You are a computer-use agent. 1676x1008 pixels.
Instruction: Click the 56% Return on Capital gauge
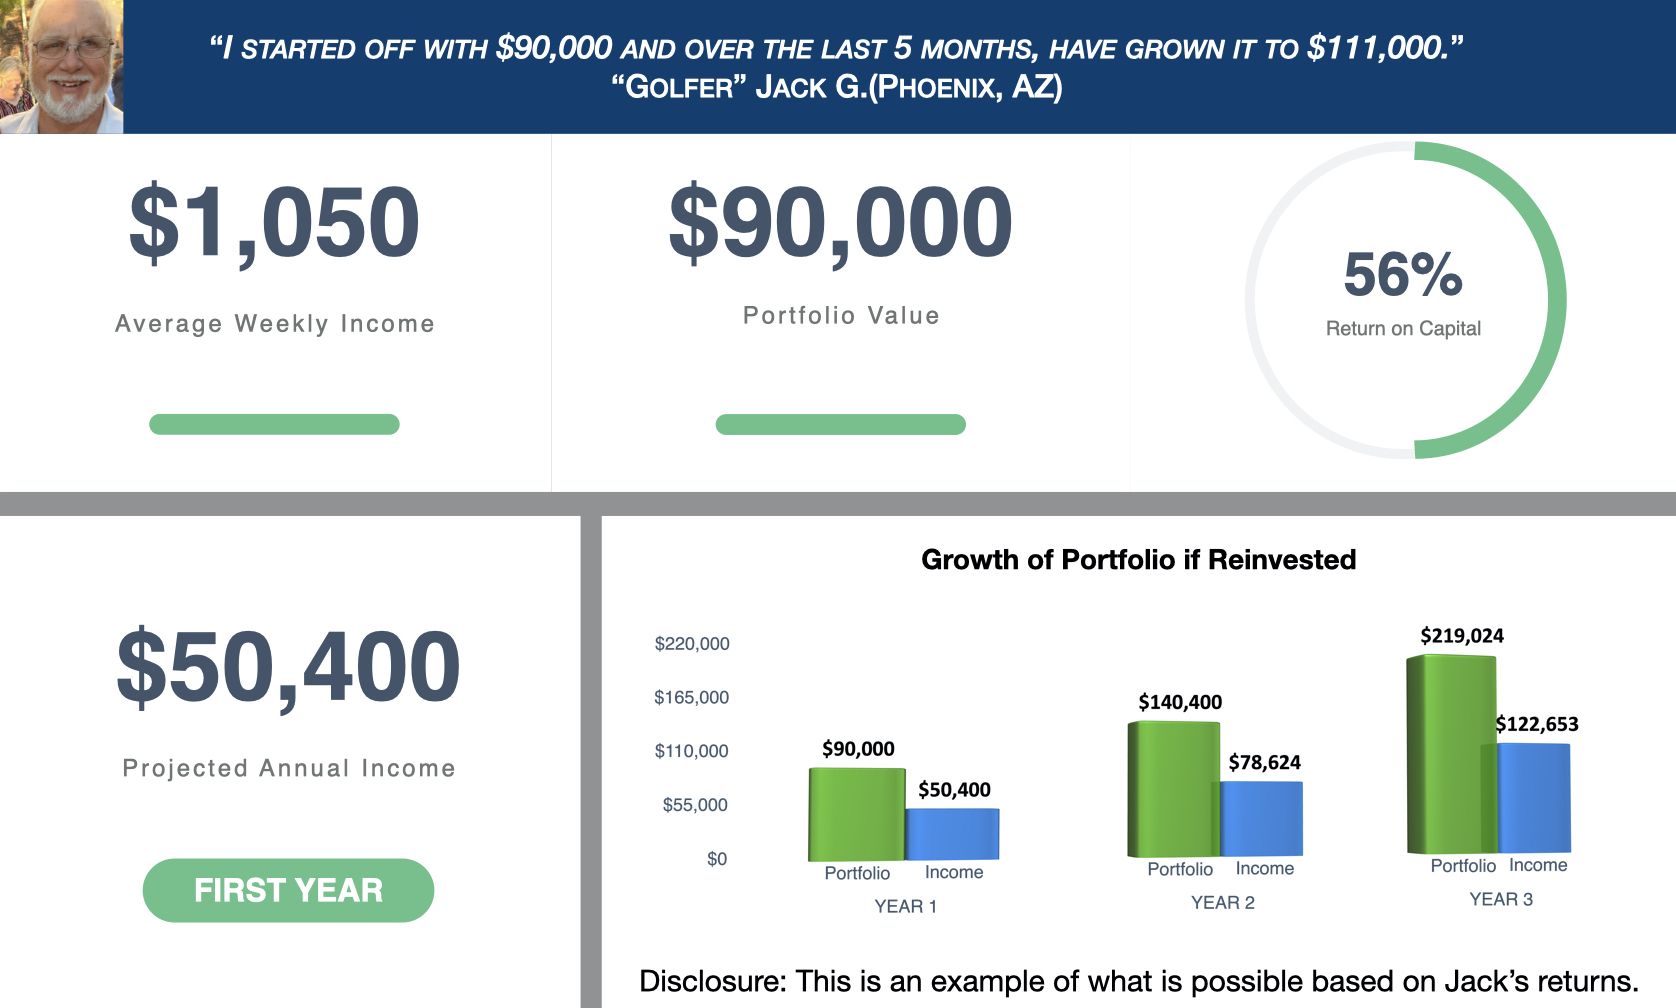pyautogui.click(x=1404, y=299)
